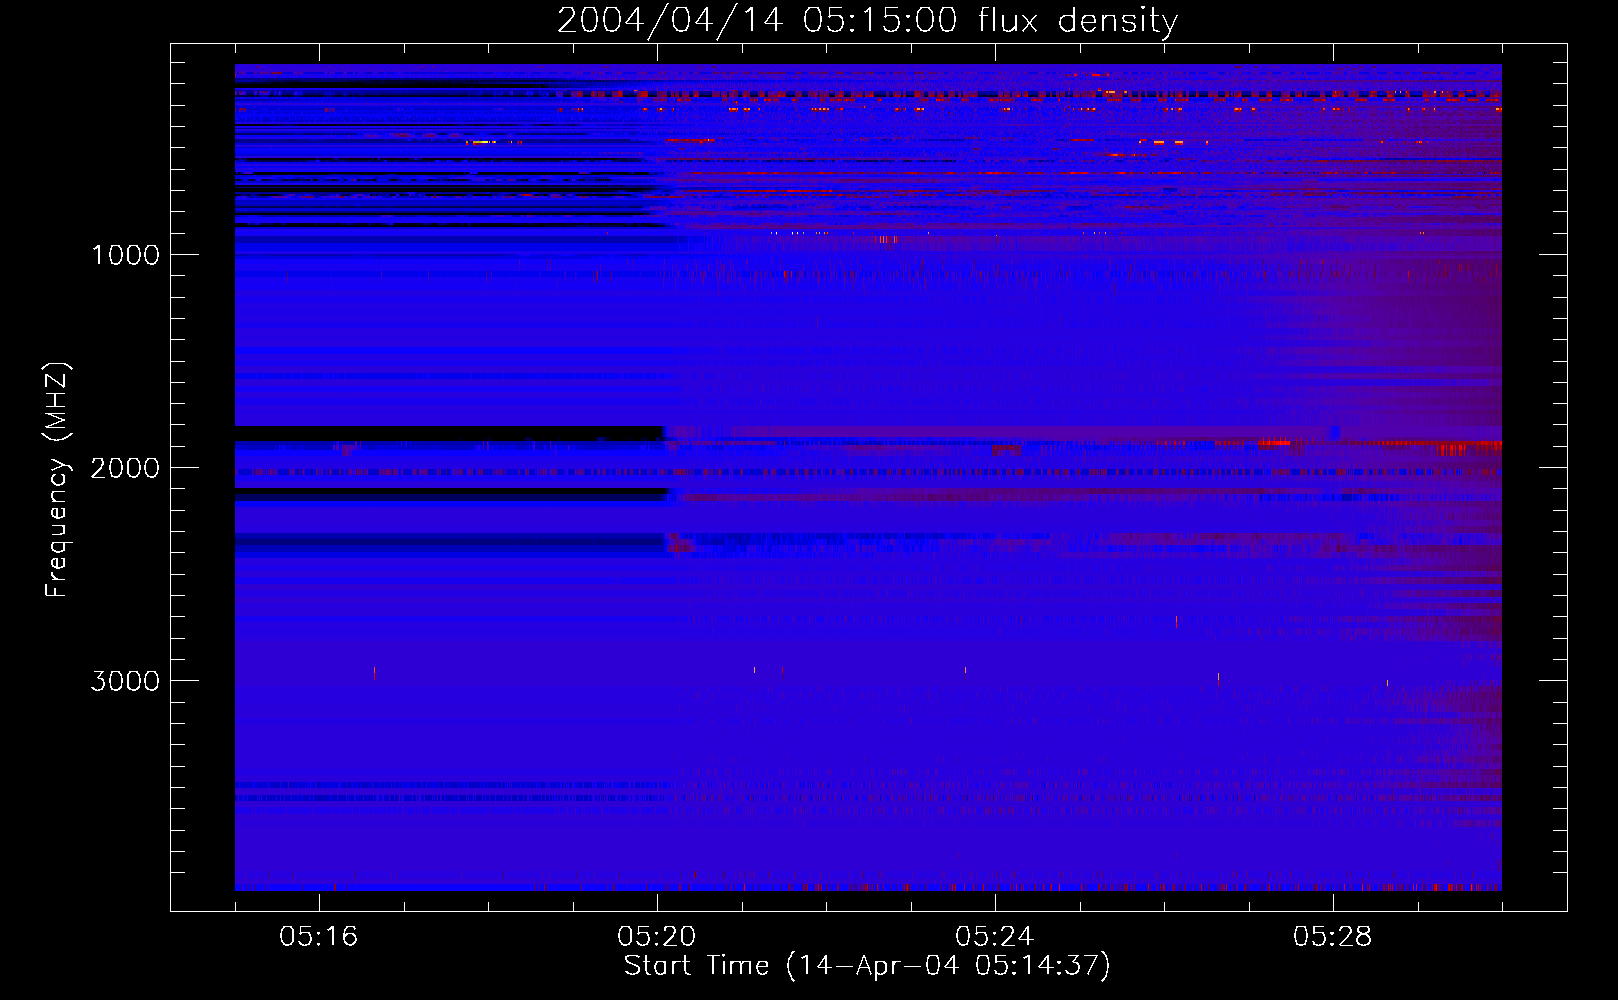
Task: Click the 05:20 time tick label
Action: (657, 936)
